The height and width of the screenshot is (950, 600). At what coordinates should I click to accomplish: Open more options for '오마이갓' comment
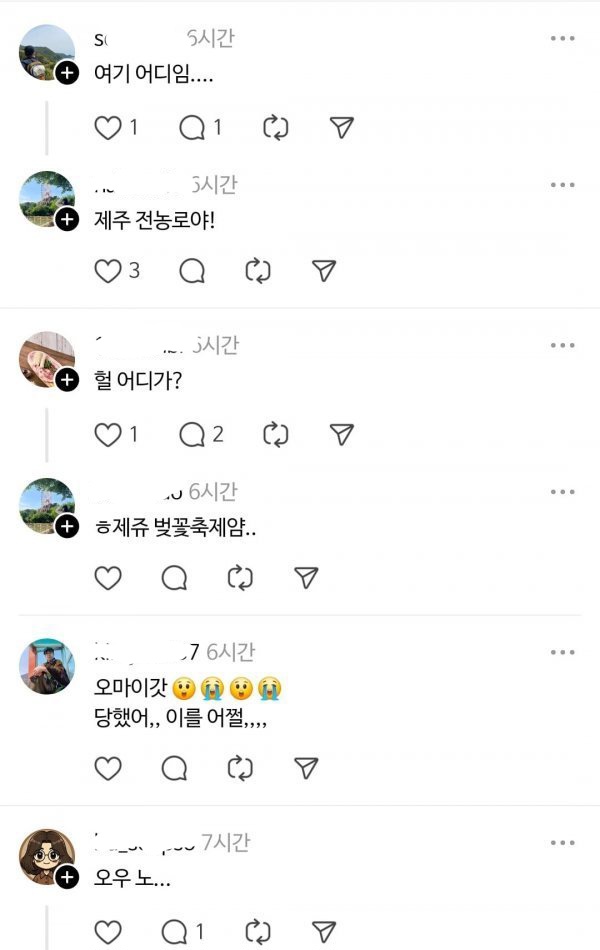tap(562, 653)
